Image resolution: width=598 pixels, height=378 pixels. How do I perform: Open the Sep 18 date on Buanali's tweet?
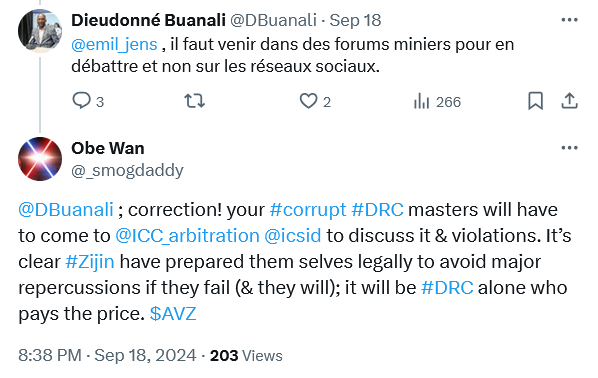pyautogui.click(x=355, y=20)
